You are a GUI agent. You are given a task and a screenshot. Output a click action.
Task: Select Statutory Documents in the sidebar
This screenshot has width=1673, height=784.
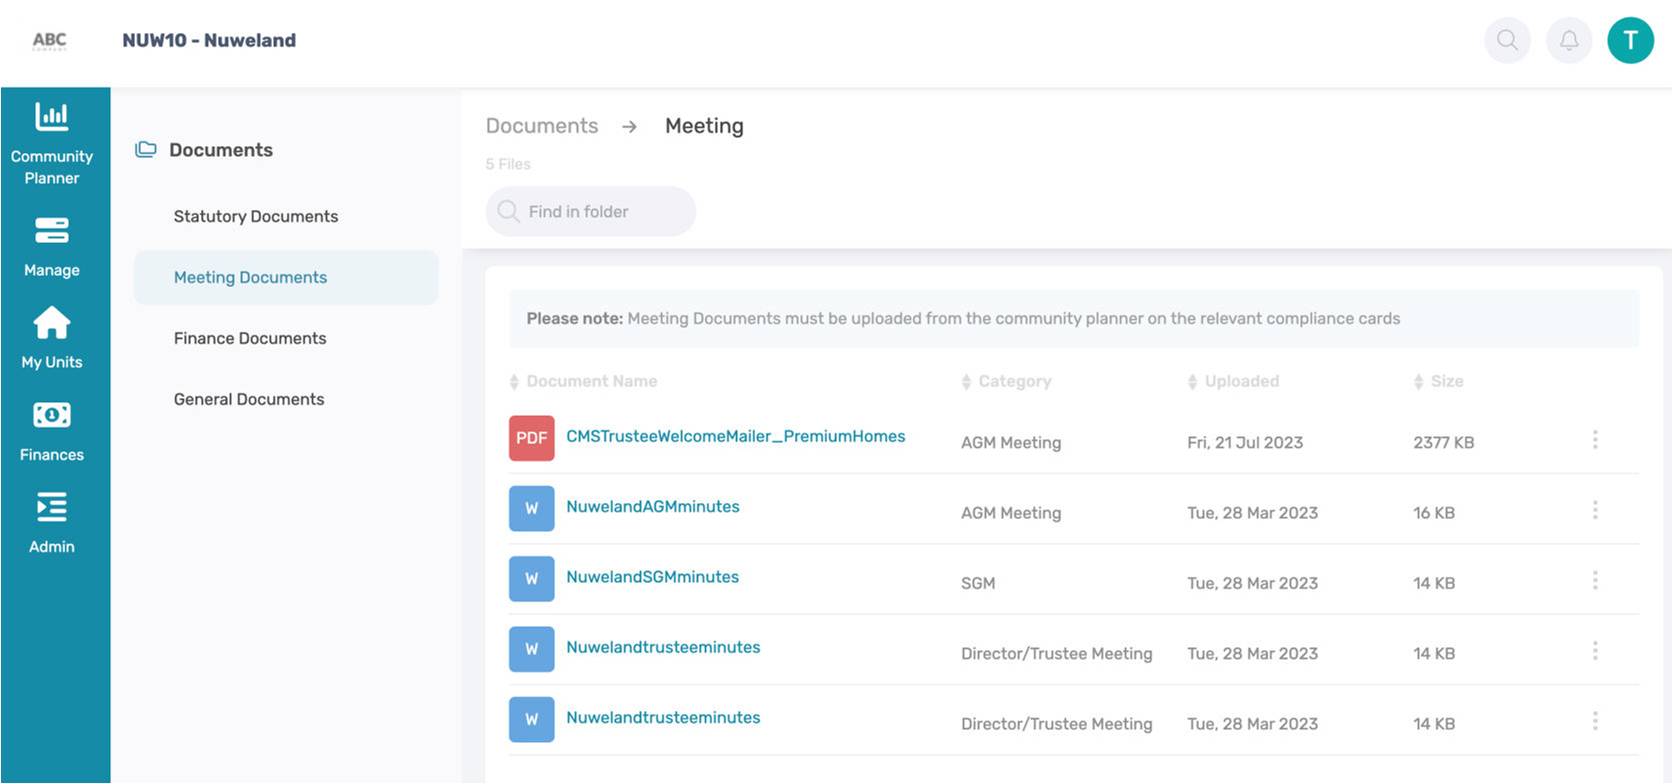256,216
